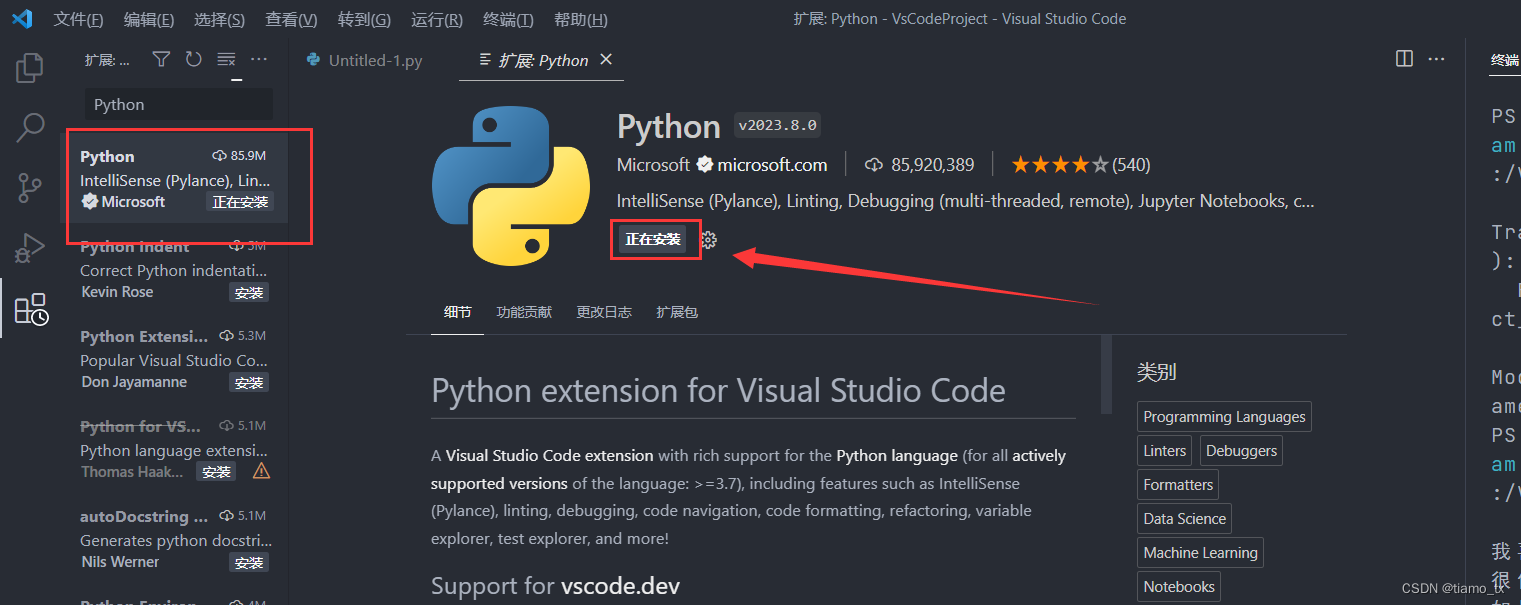The width and height of the screenshot is (1521, 605).
Task: Click the filter extensions funnel icon
Action: tap(161, 60)
